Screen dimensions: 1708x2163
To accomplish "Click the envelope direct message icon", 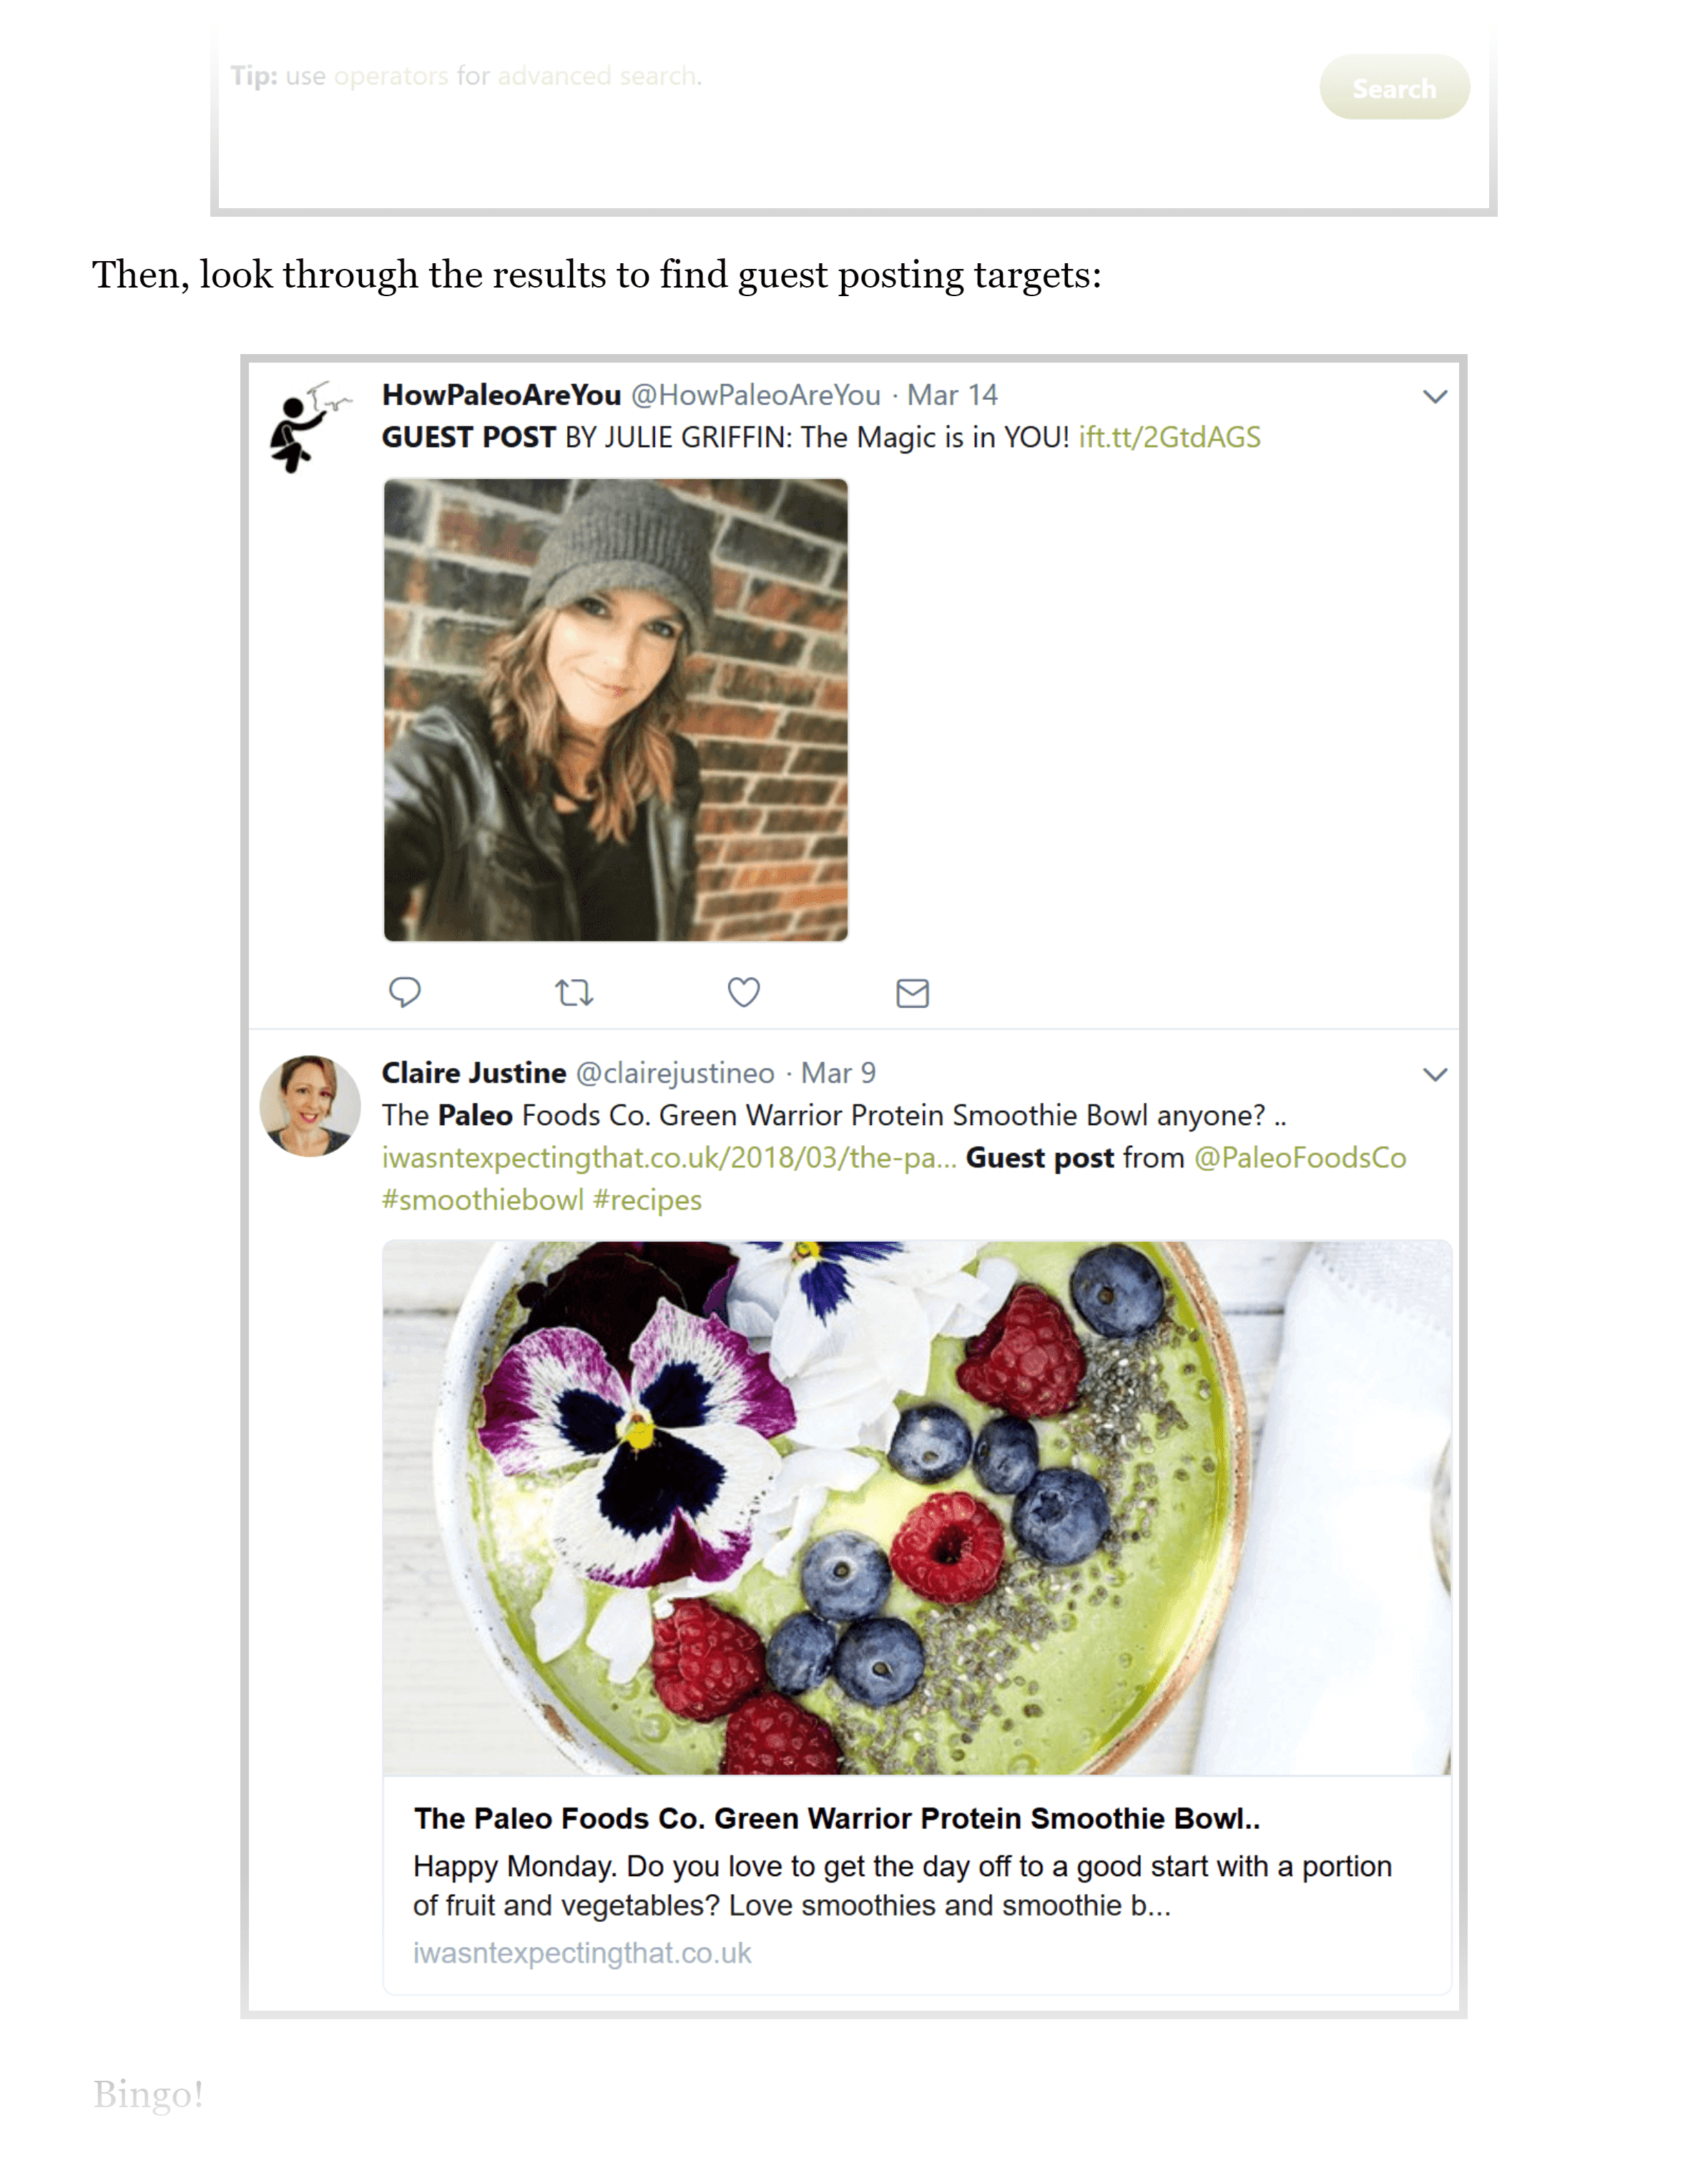I will click(912, 993).
